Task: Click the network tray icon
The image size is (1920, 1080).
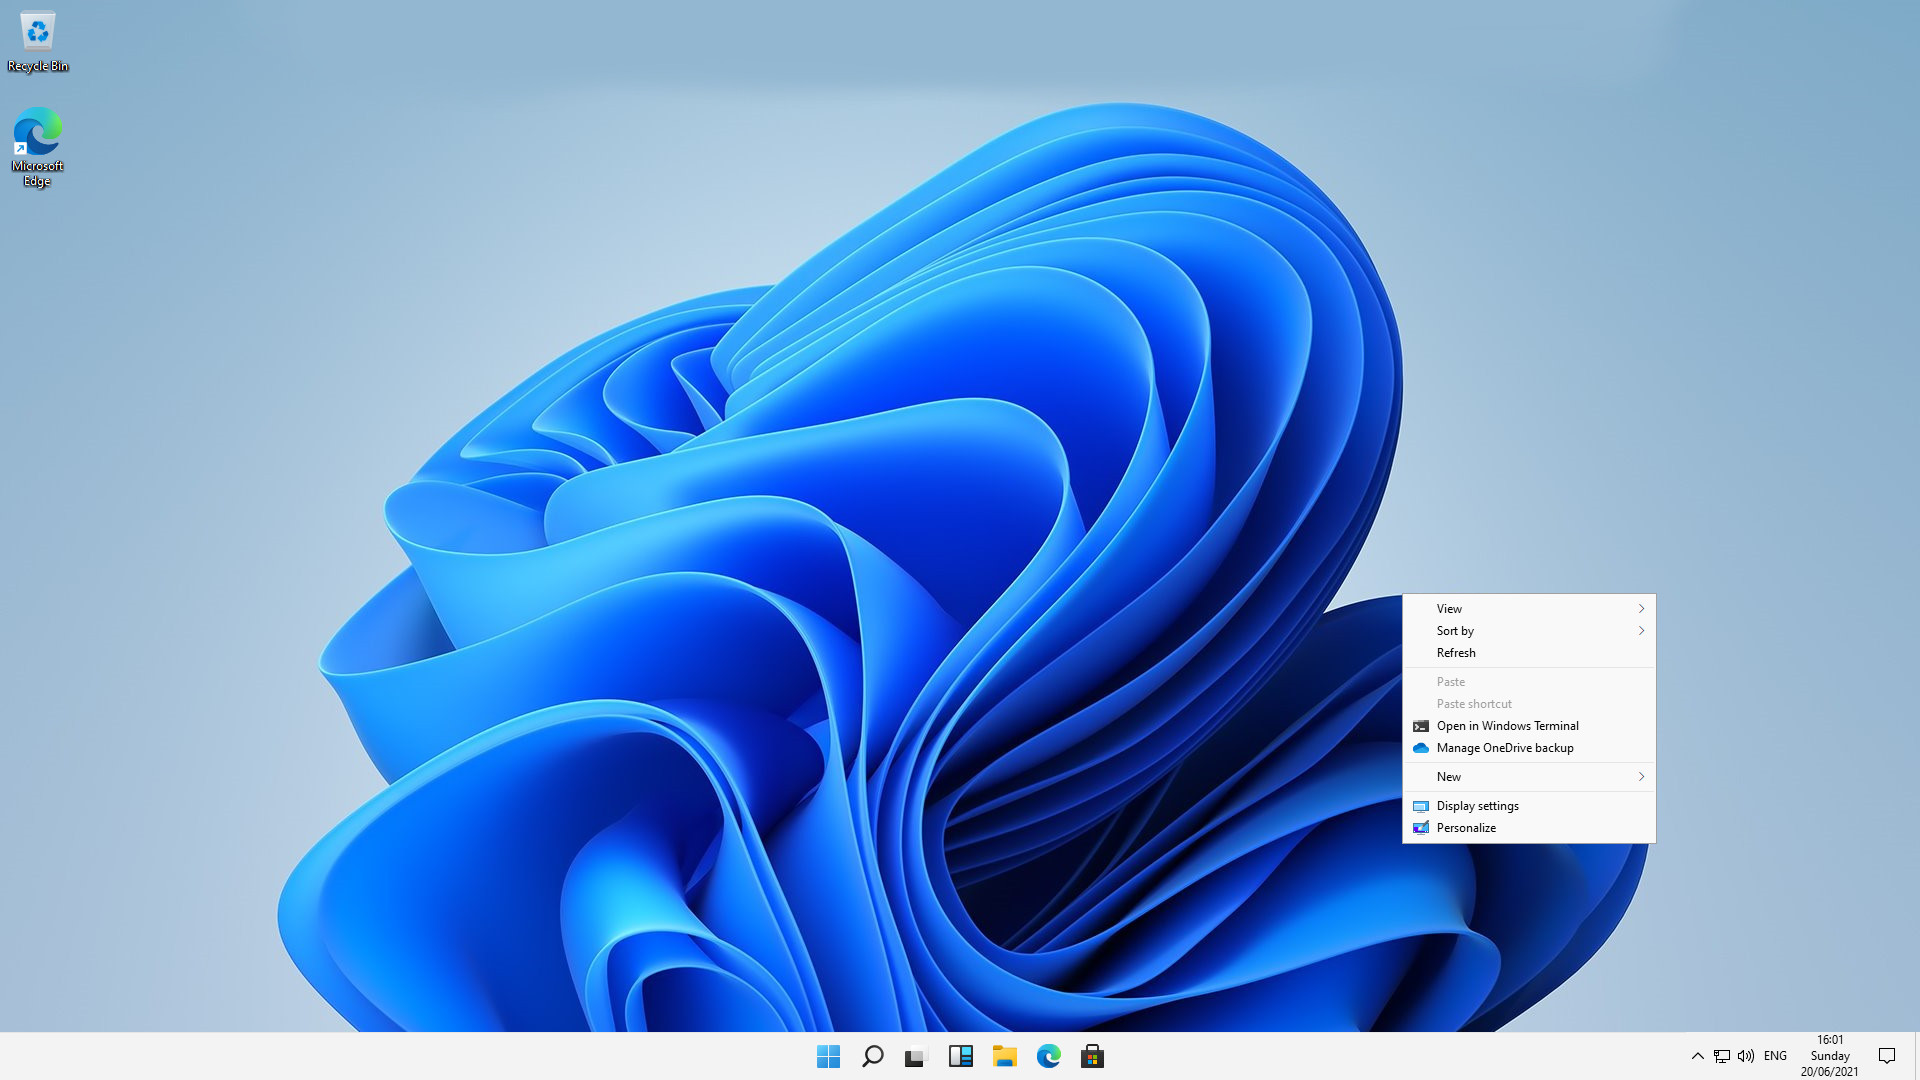Action: pyautogui.click(x=1722, y=1056)
